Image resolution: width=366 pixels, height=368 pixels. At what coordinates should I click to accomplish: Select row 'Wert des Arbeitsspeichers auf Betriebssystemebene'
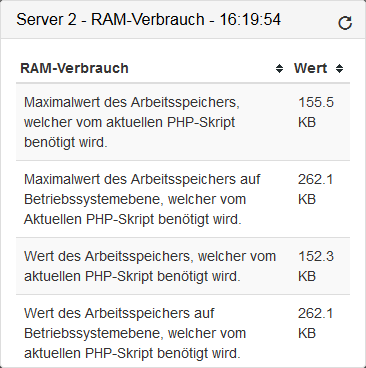[x=183, y=331]
